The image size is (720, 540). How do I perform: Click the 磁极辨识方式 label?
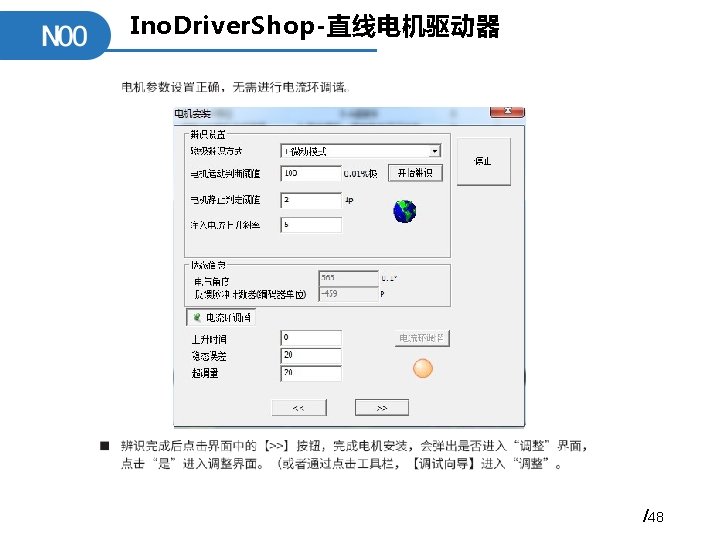coord(216,151)
